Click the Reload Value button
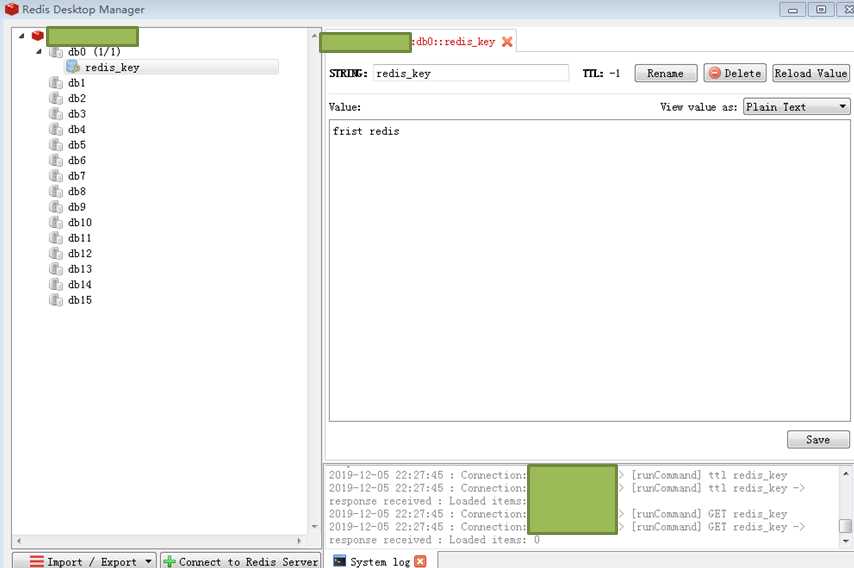854x568 pixels. coord(811,73)
